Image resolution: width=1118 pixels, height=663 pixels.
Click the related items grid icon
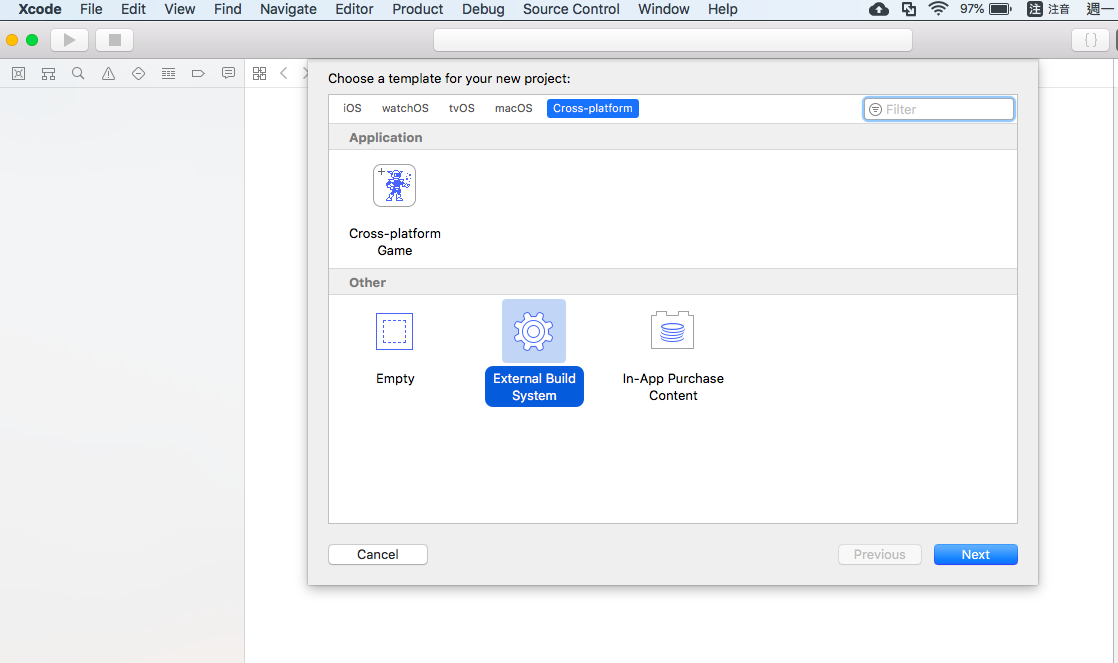tap(260, 73)
